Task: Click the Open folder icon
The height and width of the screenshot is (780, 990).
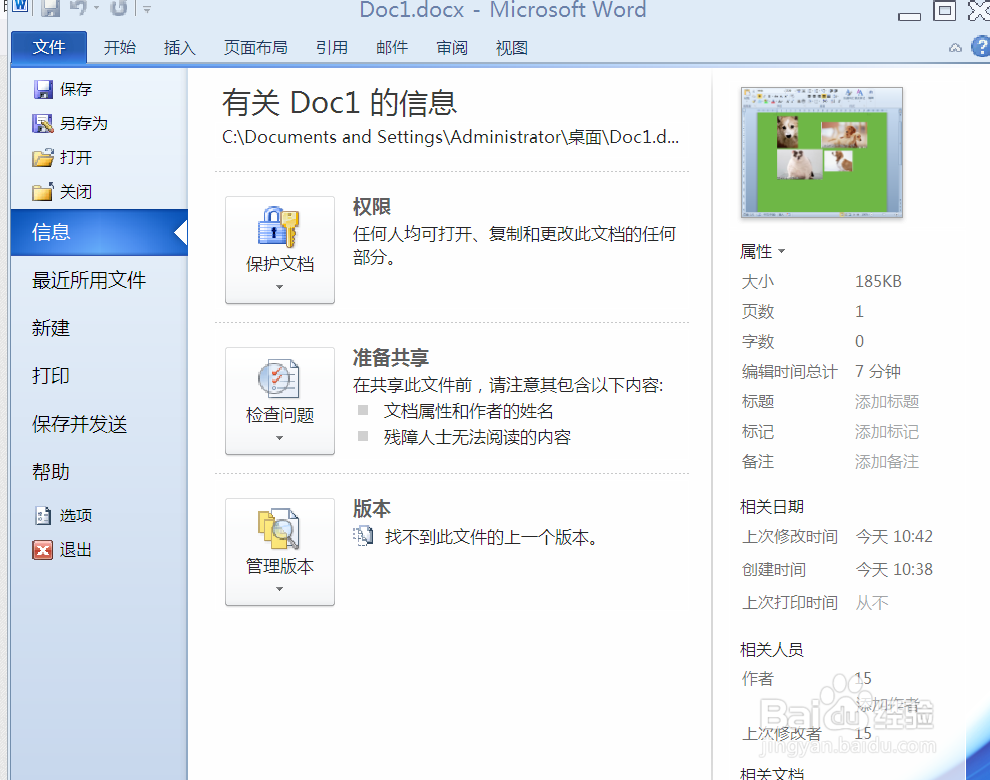Action: [x=43, y=157]
